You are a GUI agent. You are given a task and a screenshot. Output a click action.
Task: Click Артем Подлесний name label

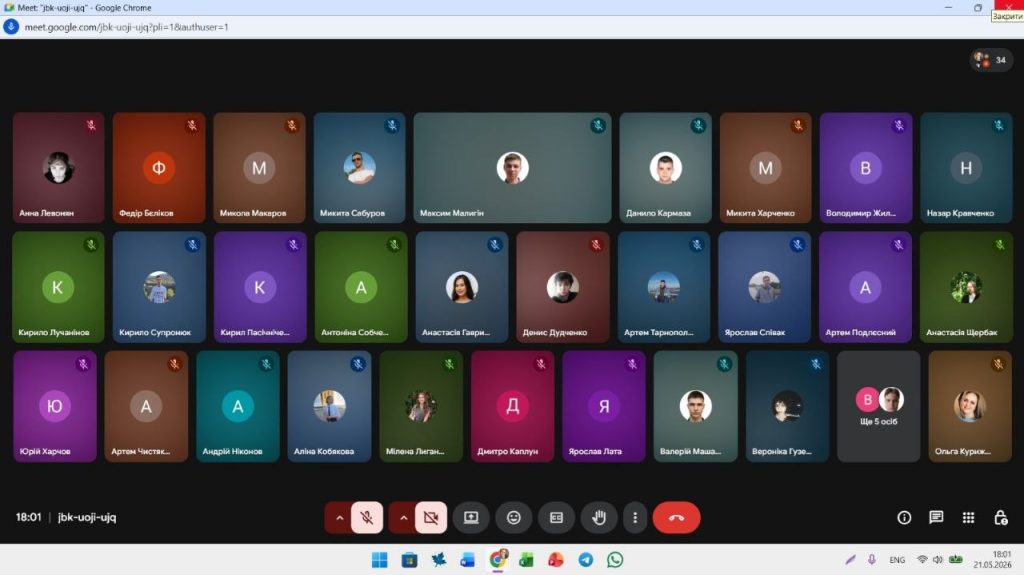[x=860, y=333]
